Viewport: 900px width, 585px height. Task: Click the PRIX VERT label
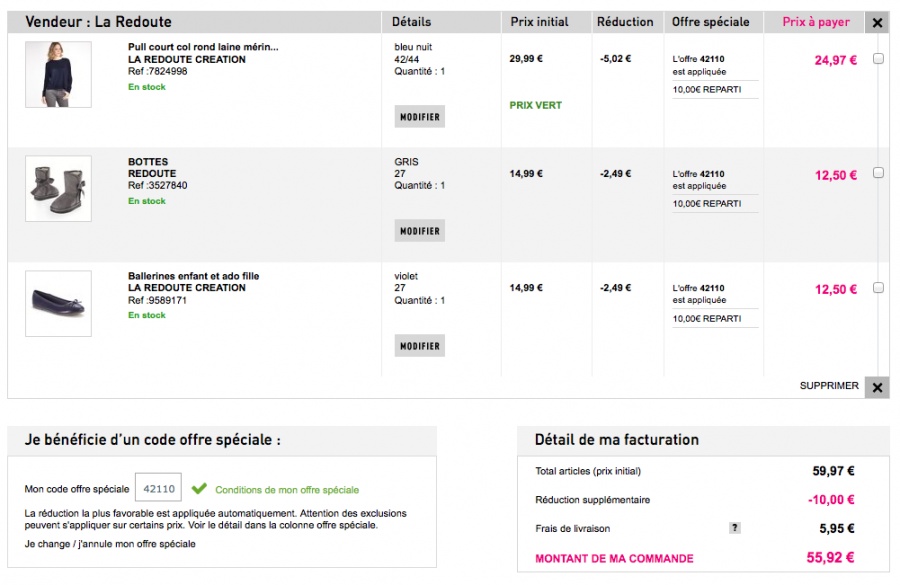(536, 105)
